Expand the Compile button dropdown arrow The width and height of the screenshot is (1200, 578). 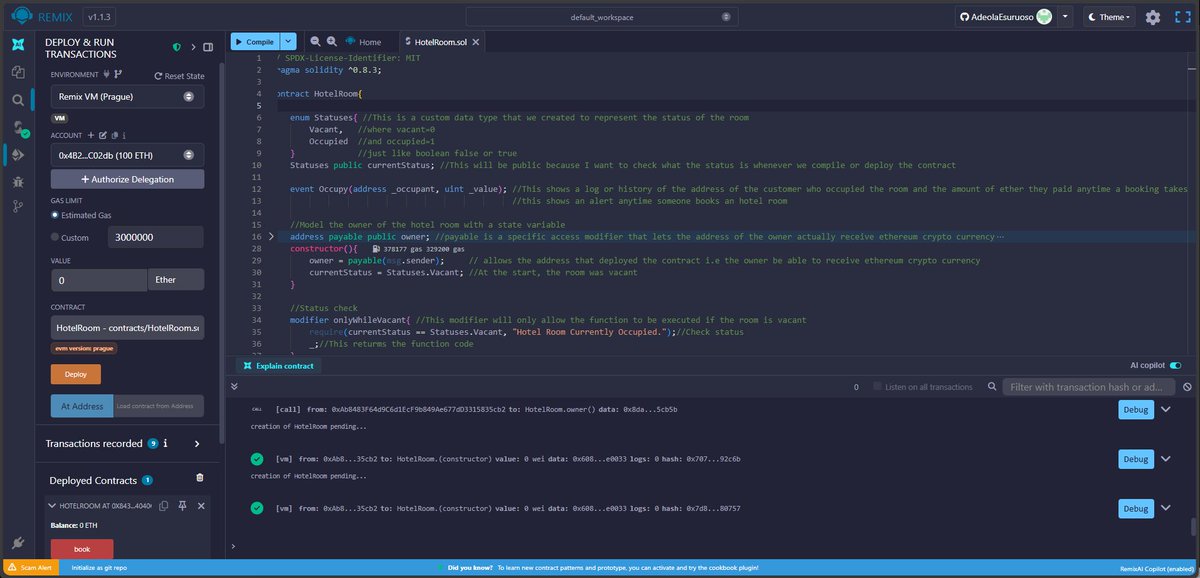pos(288,42)
